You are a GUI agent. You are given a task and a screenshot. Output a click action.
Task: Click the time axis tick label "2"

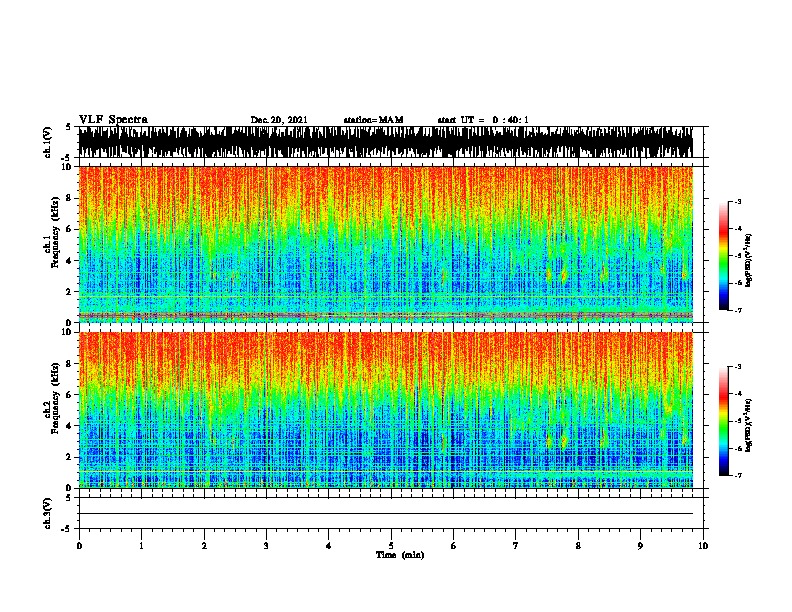(204, 546)
